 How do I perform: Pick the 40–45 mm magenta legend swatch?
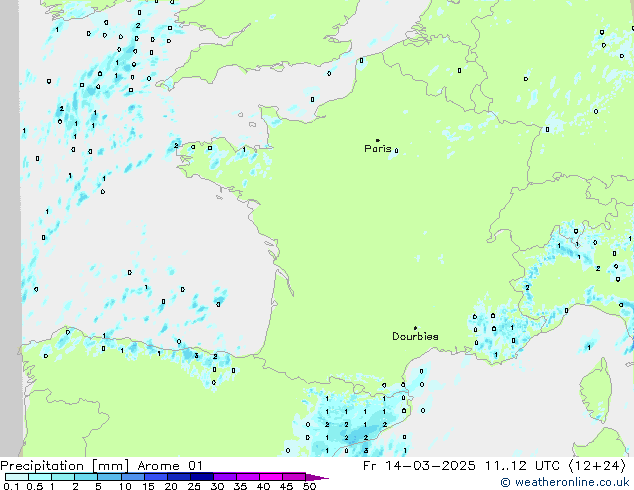[x=271, y=477]
